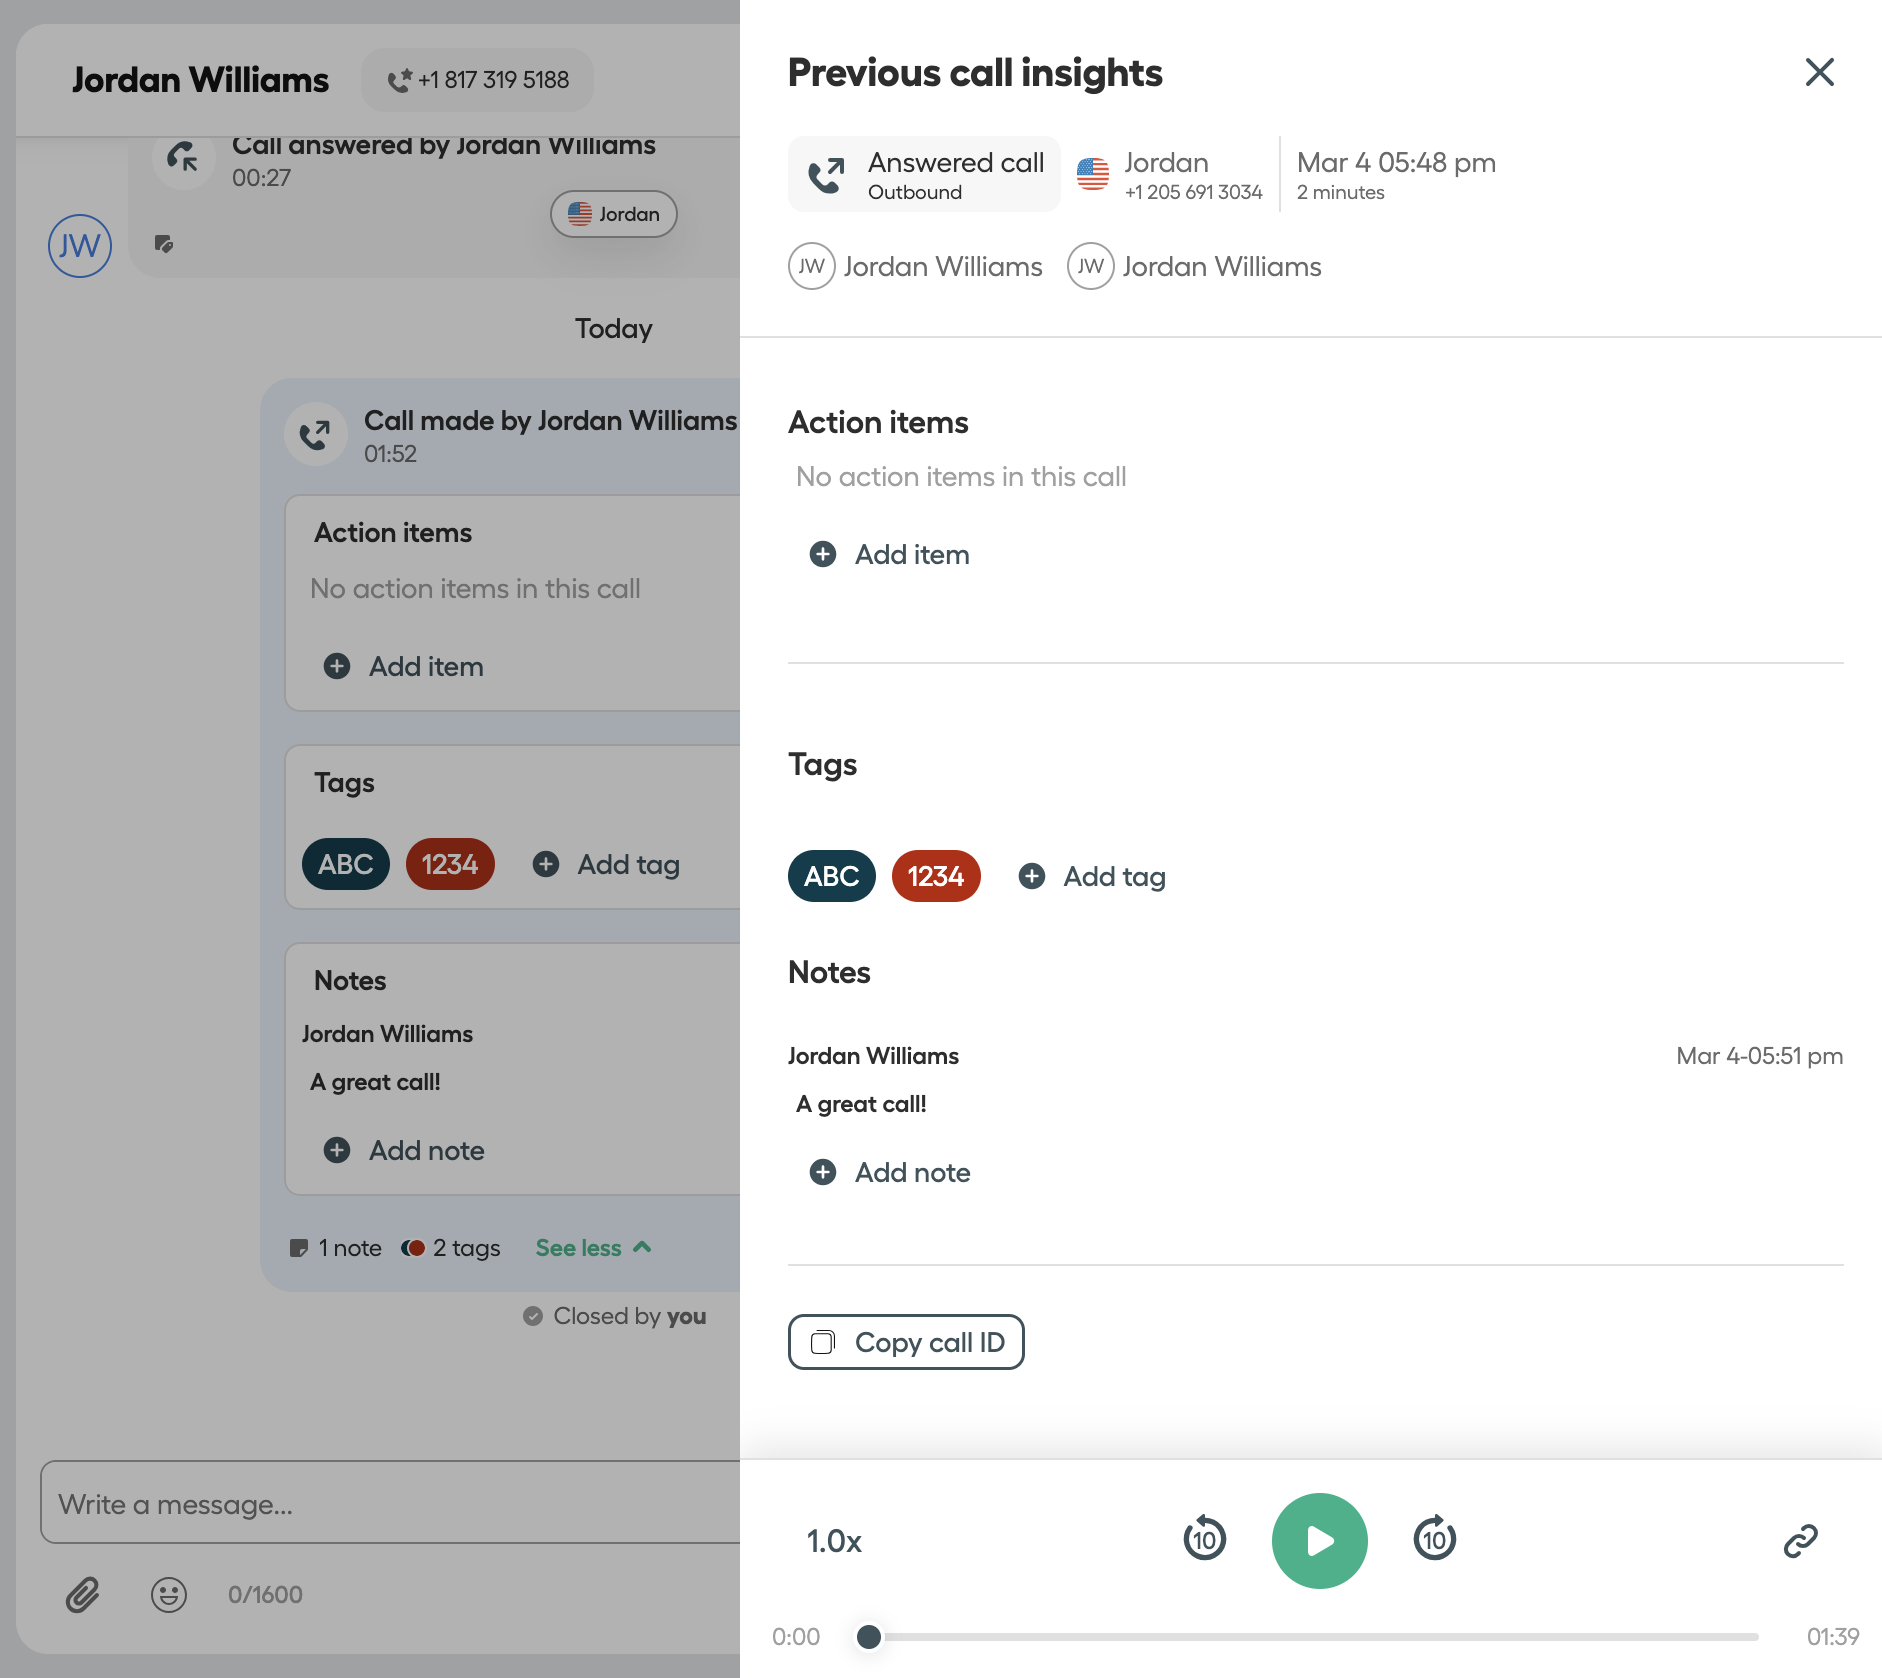Click the Answered call Outbound badge
This screenshot has width=1882, height=1678.
[x=924, y=174]
